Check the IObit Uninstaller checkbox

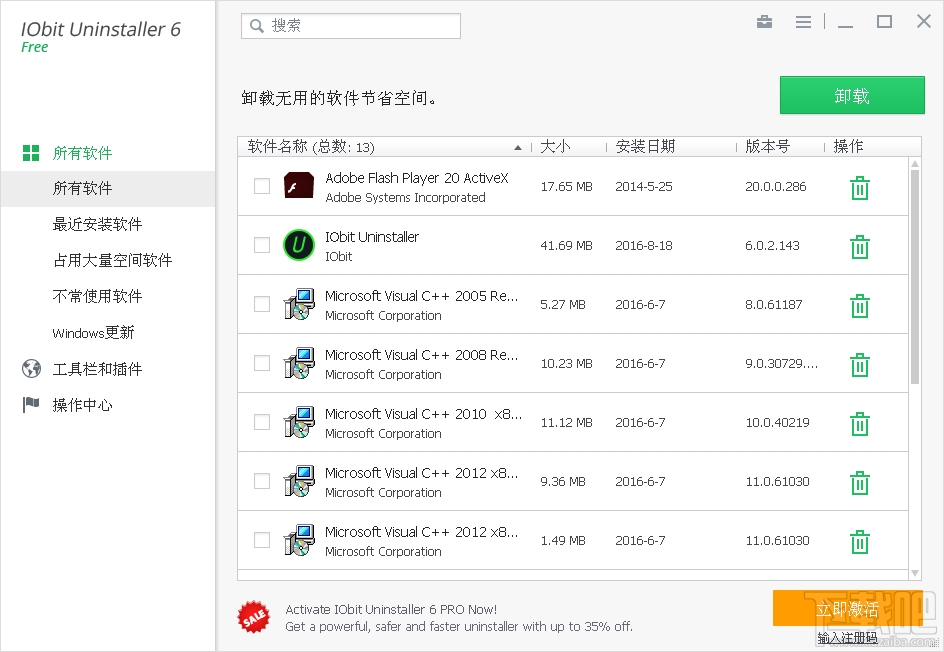pos(261,246)
